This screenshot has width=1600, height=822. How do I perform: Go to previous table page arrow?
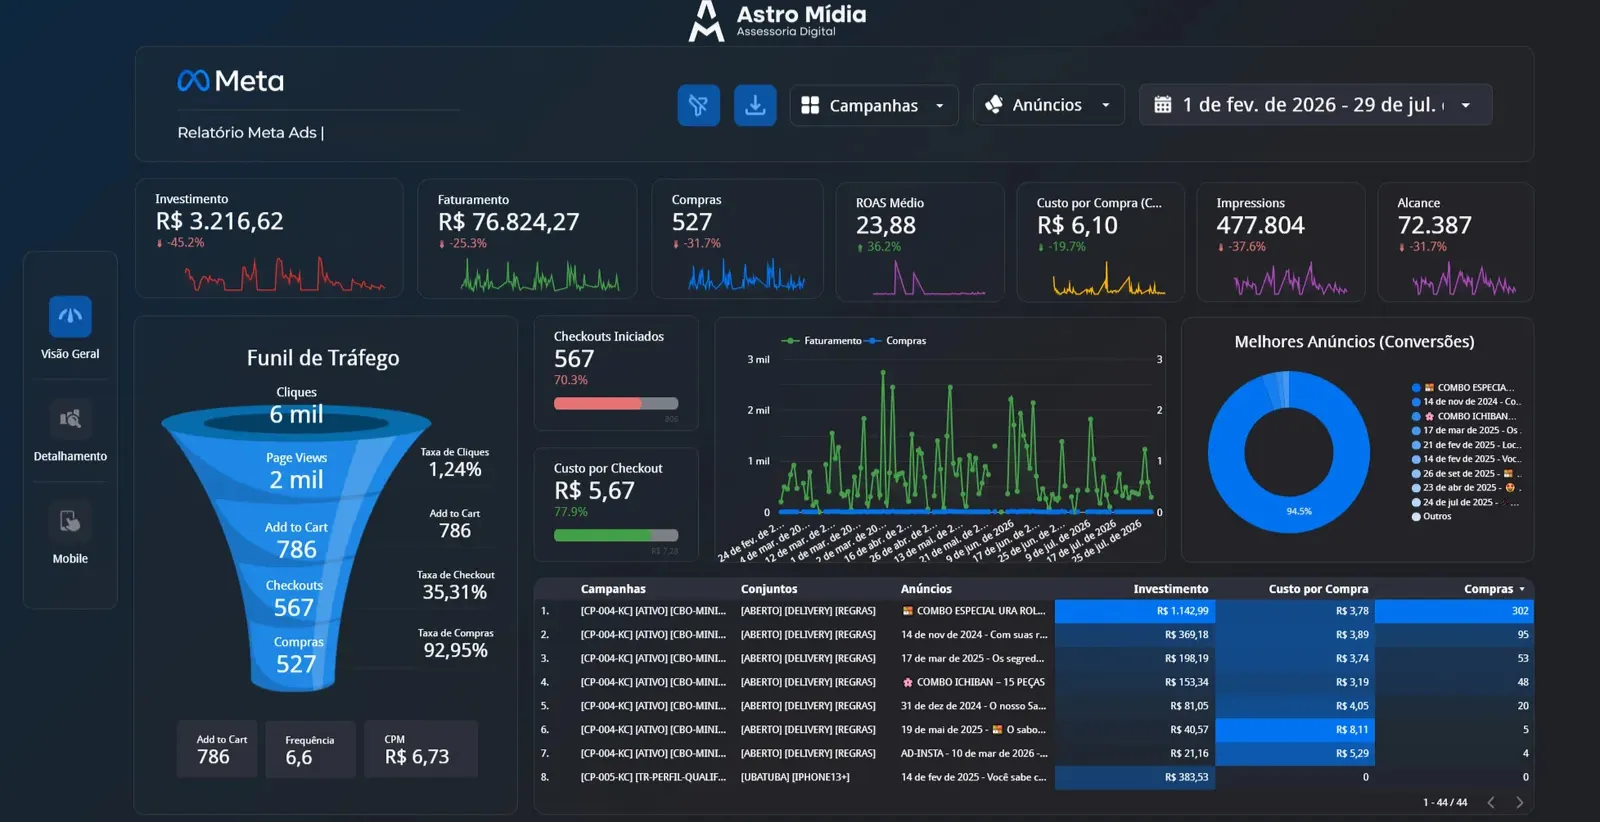(x=1491, y=802)
